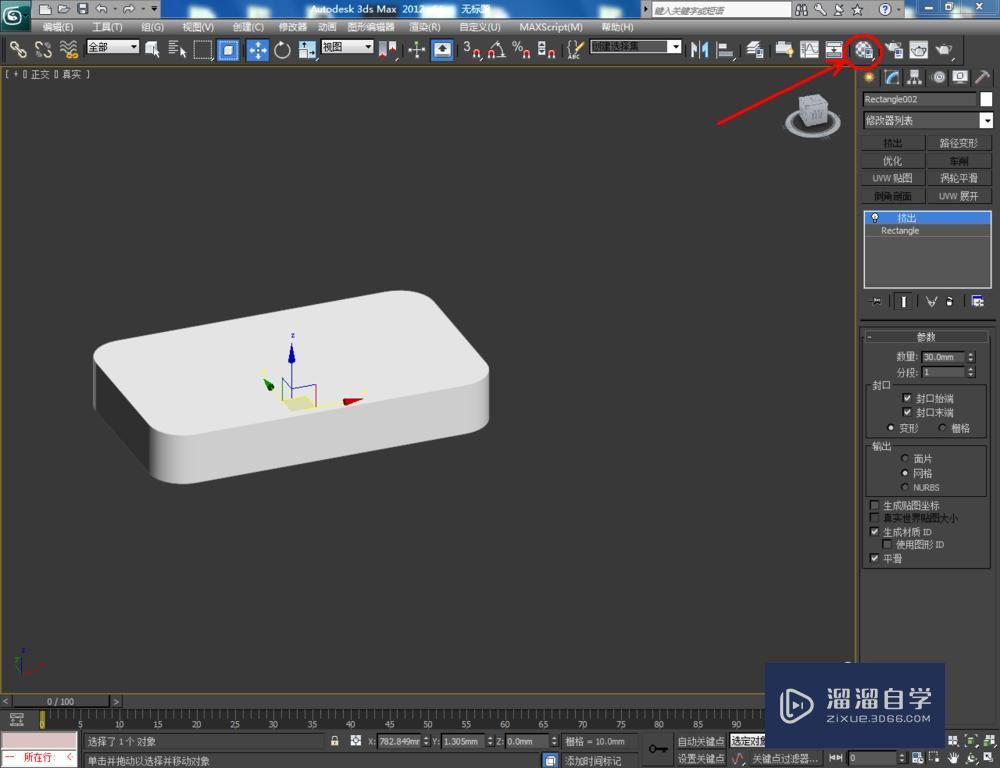The image size is (1000, 768).
Task: Open Select by Name from the toolbar
Action: (174, 49)
